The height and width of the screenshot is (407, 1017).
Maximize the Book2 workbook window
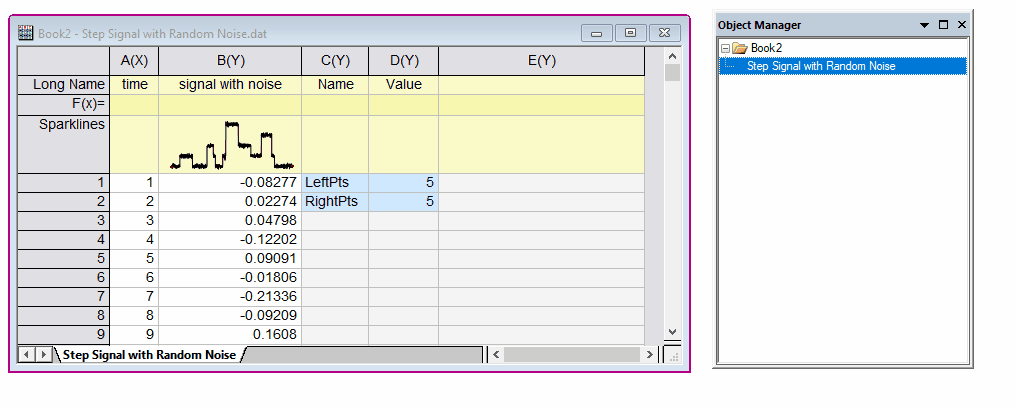tap(630, 33)
